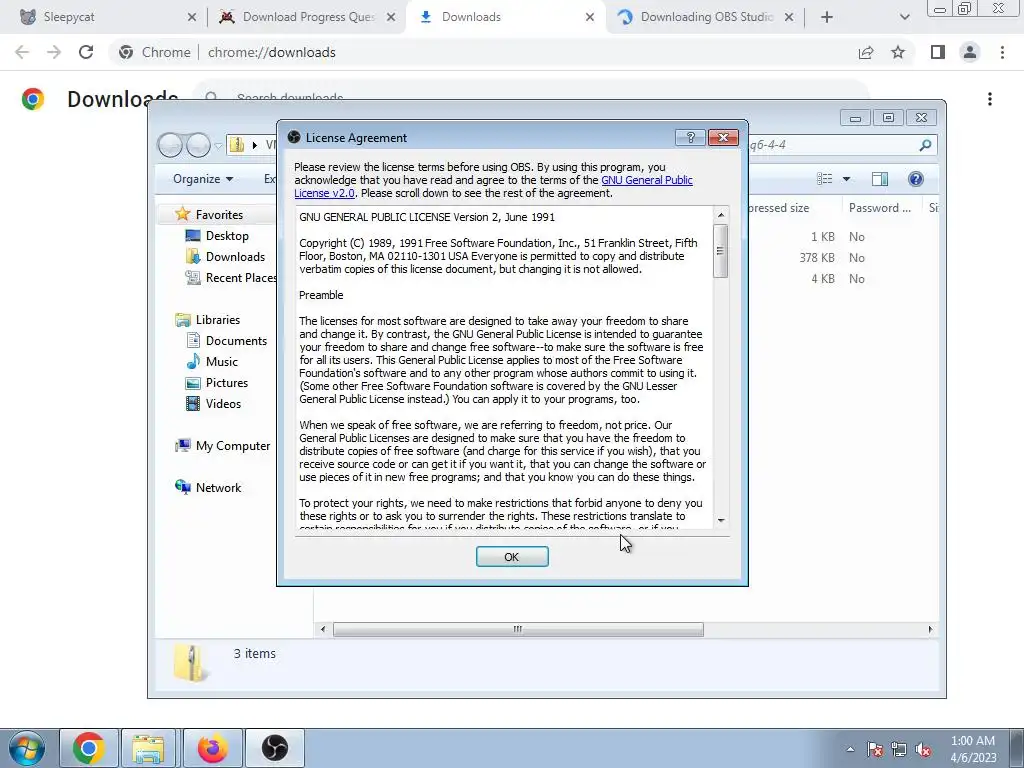Go forward in Chrome
Screen dimensions: 1024x768
pos(54,52)
